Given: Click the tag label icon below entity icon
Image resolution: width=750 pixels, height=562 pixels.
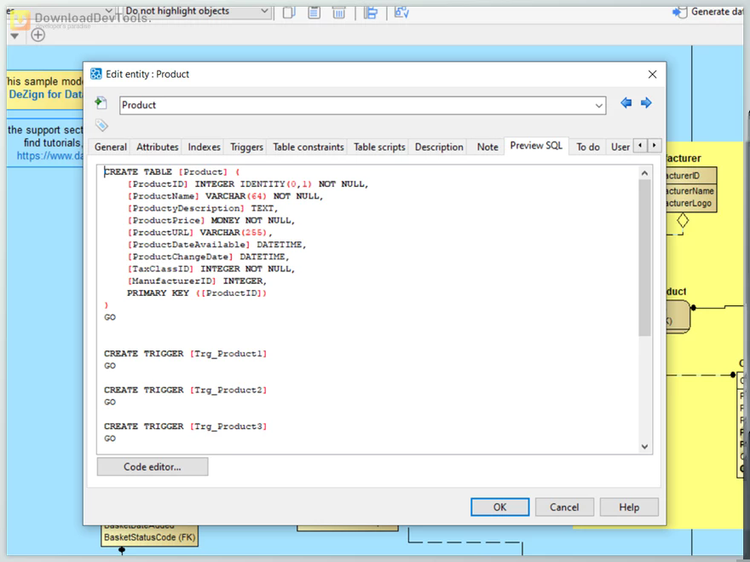Looking at the screenshot, I should pos(101,125).
